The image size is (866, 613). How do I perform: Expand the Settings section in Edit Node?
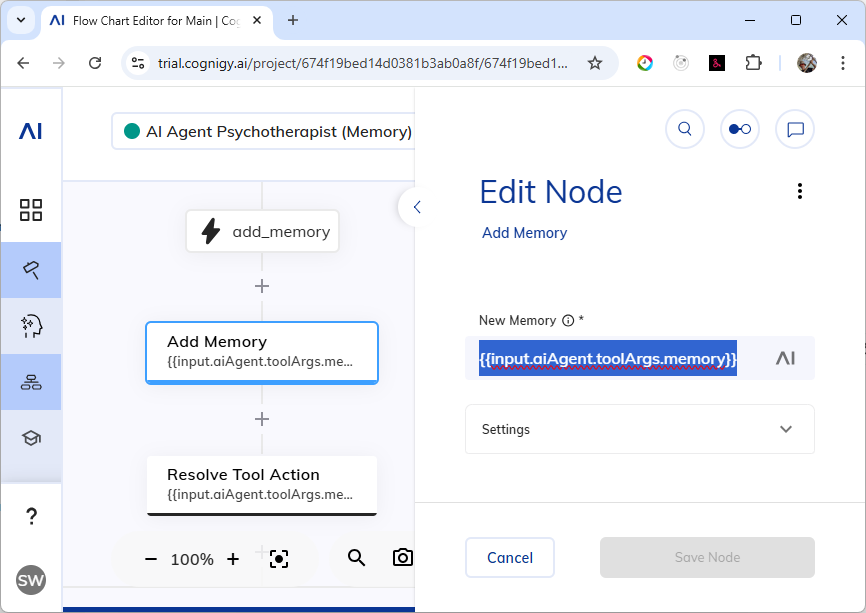(639, 429)
